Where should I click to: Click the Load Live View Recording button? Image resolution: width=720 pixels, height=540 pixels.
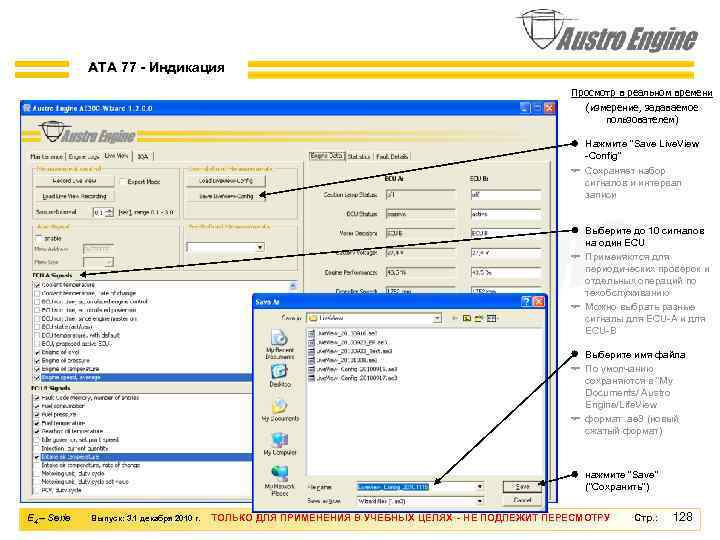(74, 196)
